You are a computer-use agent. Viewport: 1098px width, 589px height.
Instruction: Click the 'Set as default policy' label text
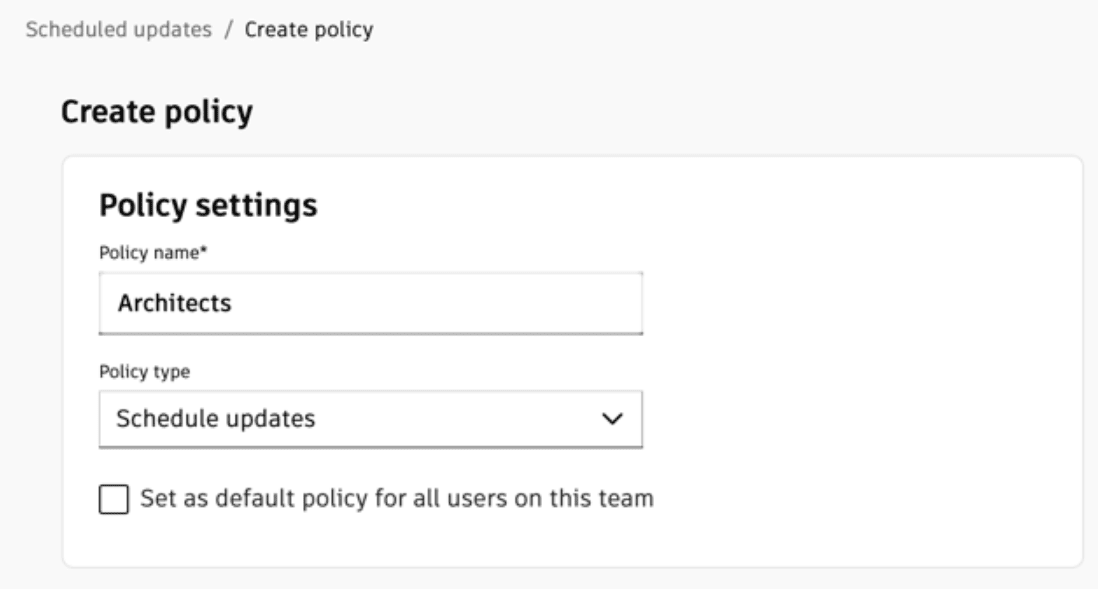click(300, 498)
